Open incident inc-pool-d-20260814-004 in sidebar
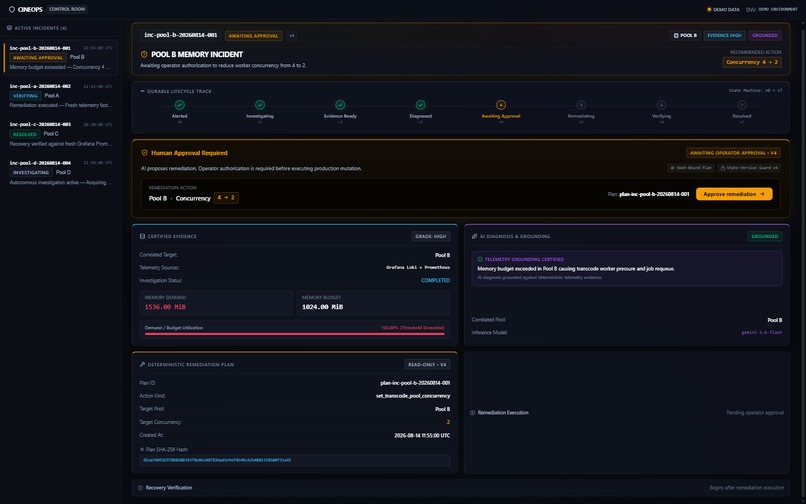Viewport: 806px width, 504px height. tap(61, 172)
